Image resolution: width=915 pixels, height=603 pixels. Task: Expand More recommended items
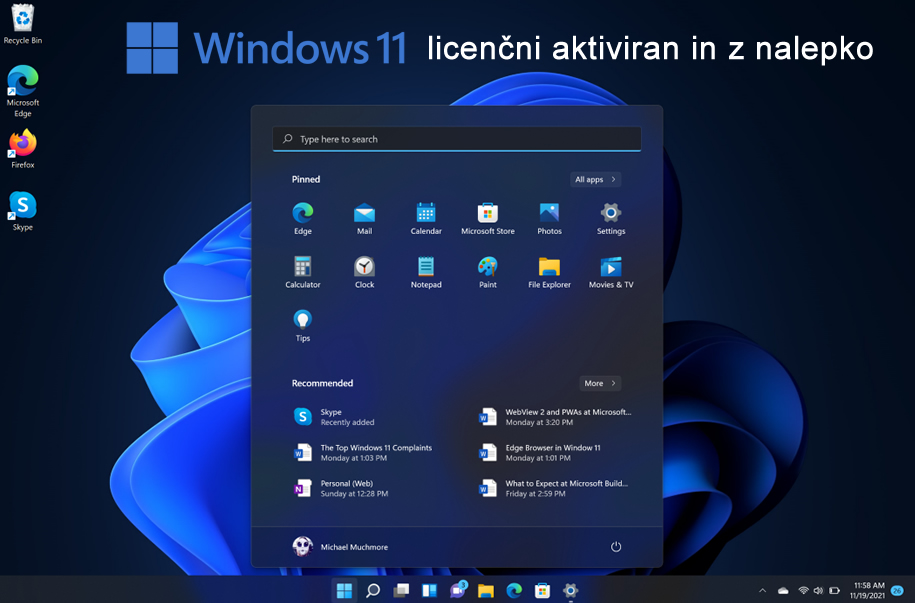pos(599,383)
